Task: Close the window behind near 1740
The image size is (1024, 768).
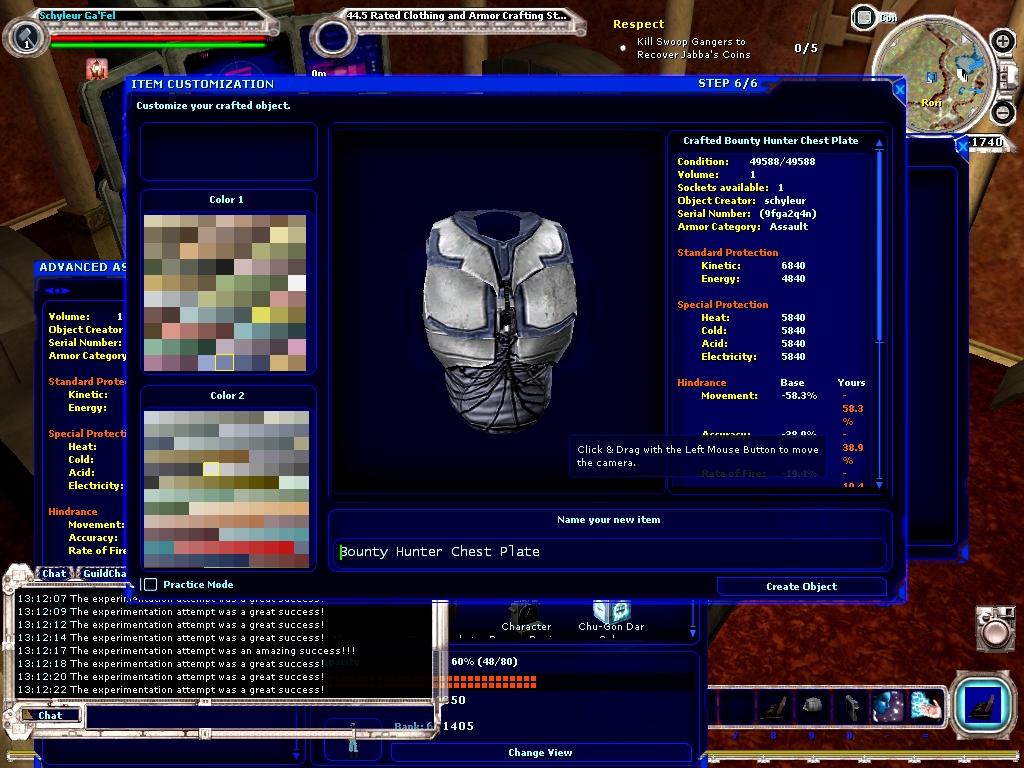Action: coord(961,146)
